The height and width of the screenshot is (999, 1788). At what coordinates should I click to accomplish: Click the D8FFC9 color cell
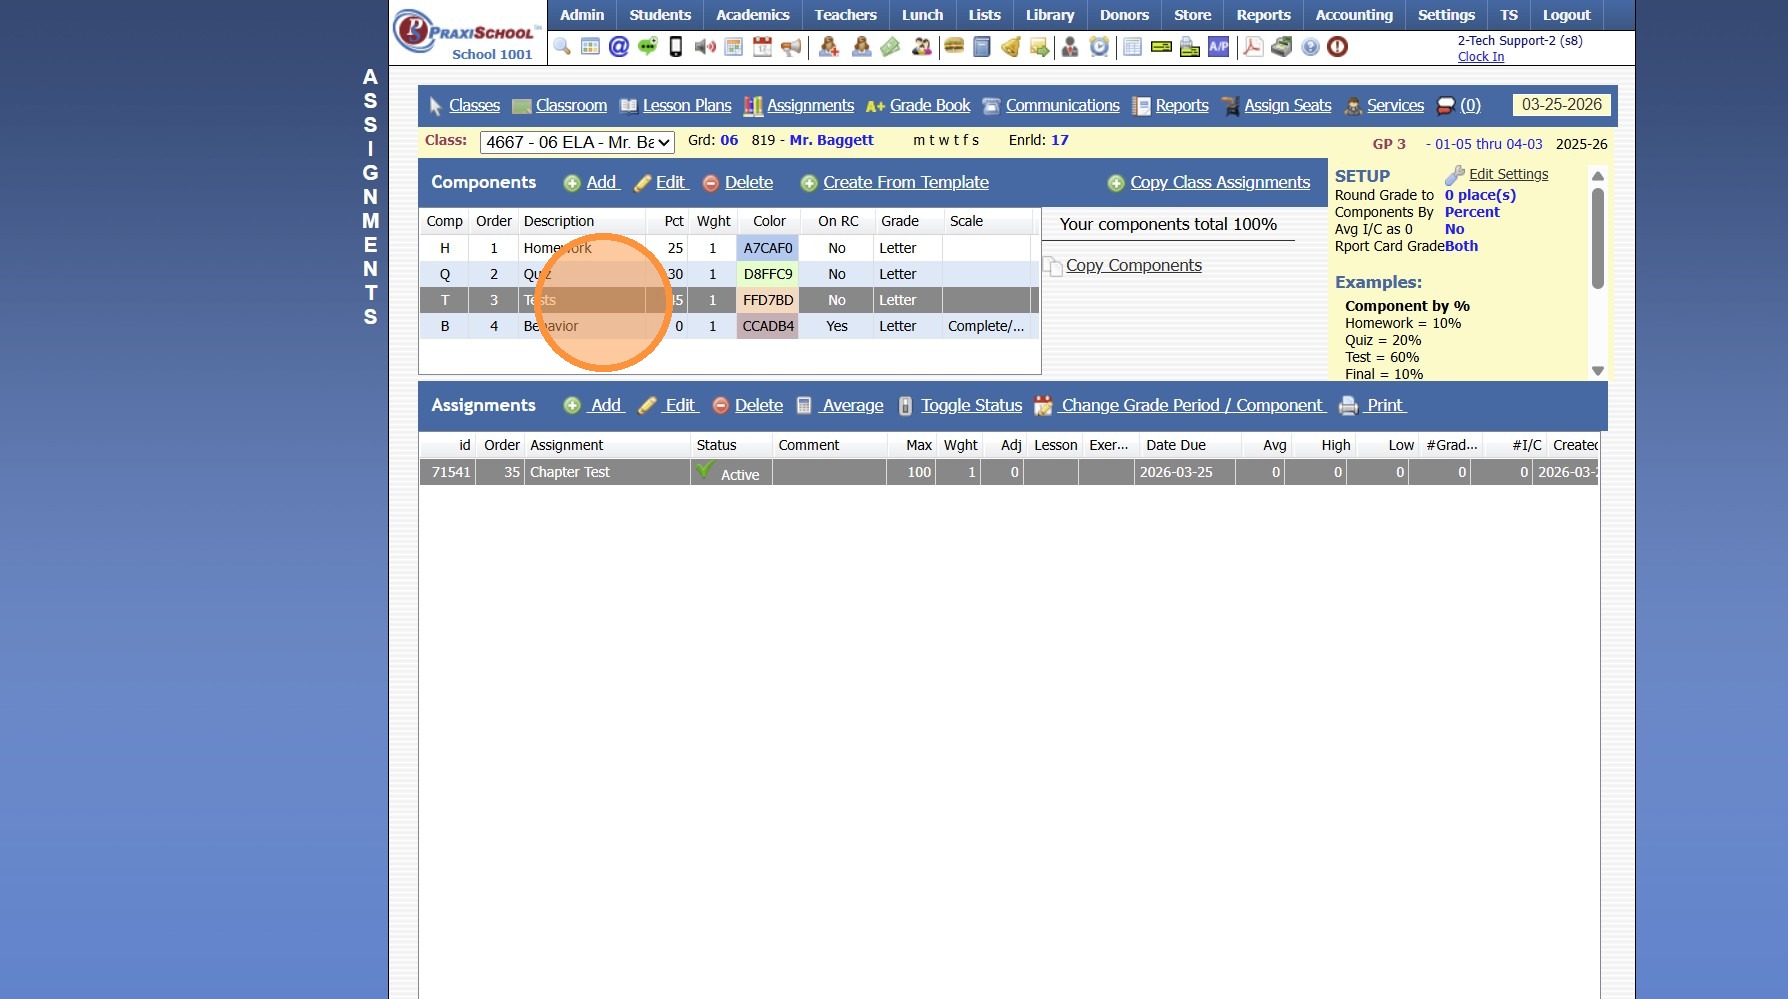click(x=768, y=274)
